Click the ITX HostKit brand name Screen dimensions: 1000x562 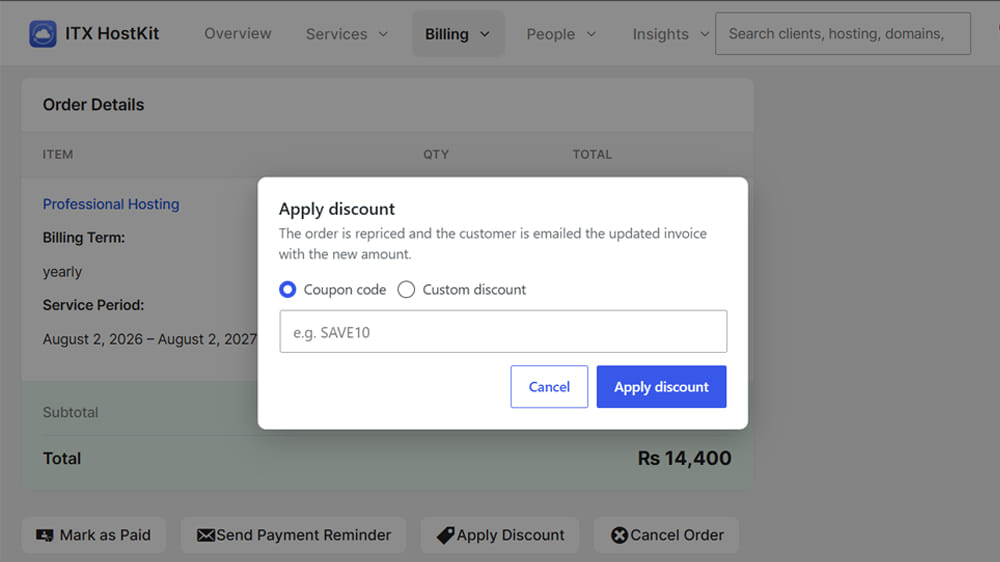[x=112, y=34]
